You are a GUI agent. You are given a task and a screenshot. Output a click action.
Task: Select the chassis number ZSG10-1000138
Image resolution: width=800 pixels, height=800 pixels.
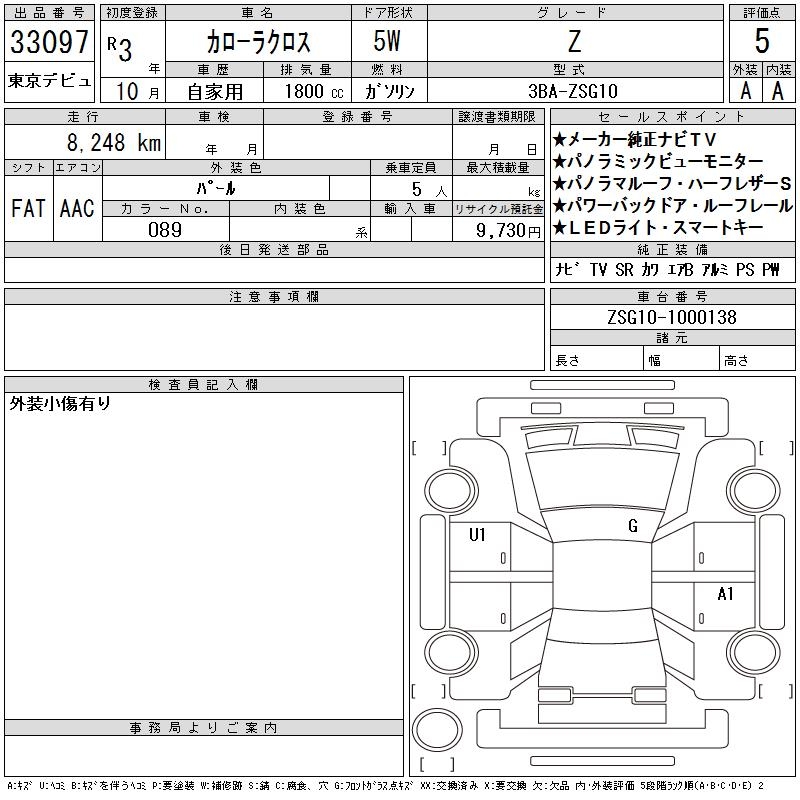click(x=672, y=317)
